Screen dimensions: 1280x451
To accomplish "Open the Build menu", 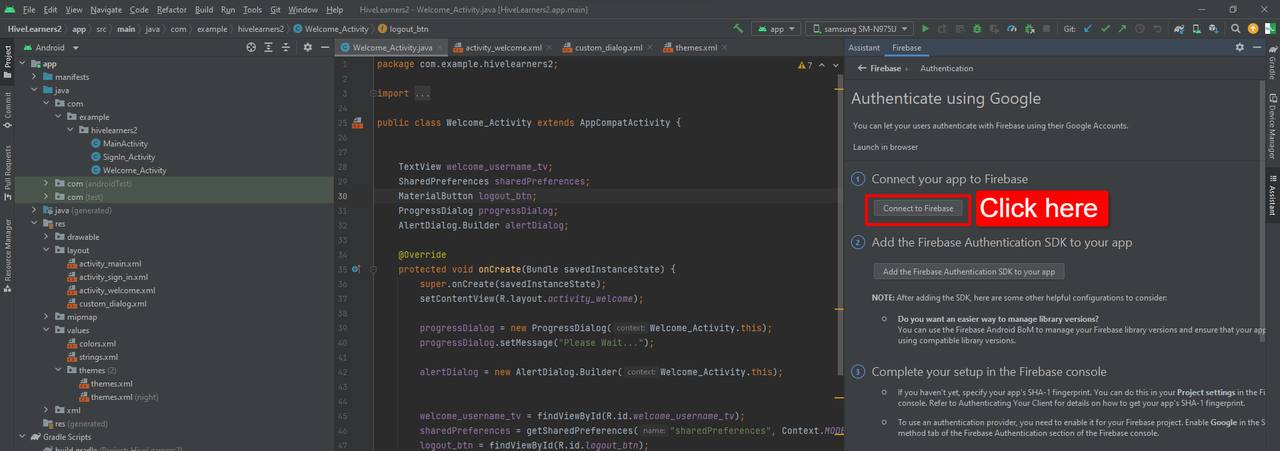I will pyautogui.click(x=204, y=9).
